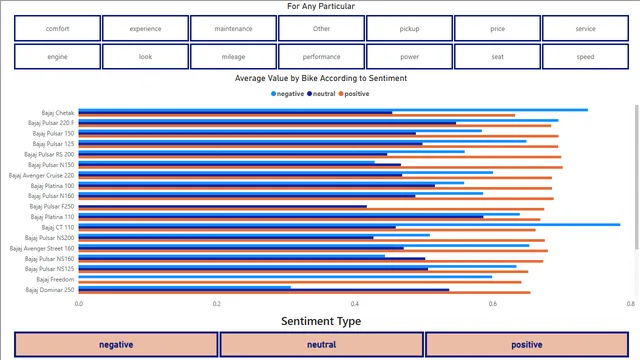The image size is (640, 360).
Task: Click the Bajaj Dominar 250 label
Action: tap(50, 290)
